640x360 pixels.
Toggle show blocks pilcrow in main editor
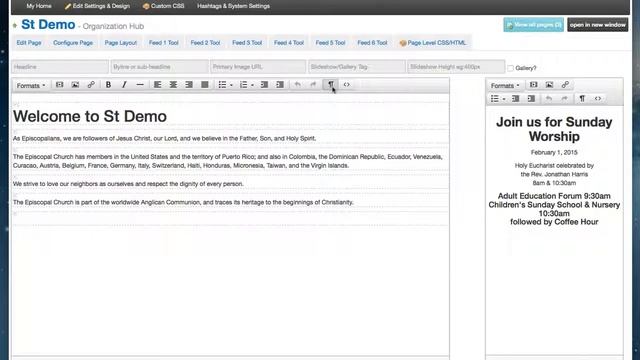pos(331,85)
